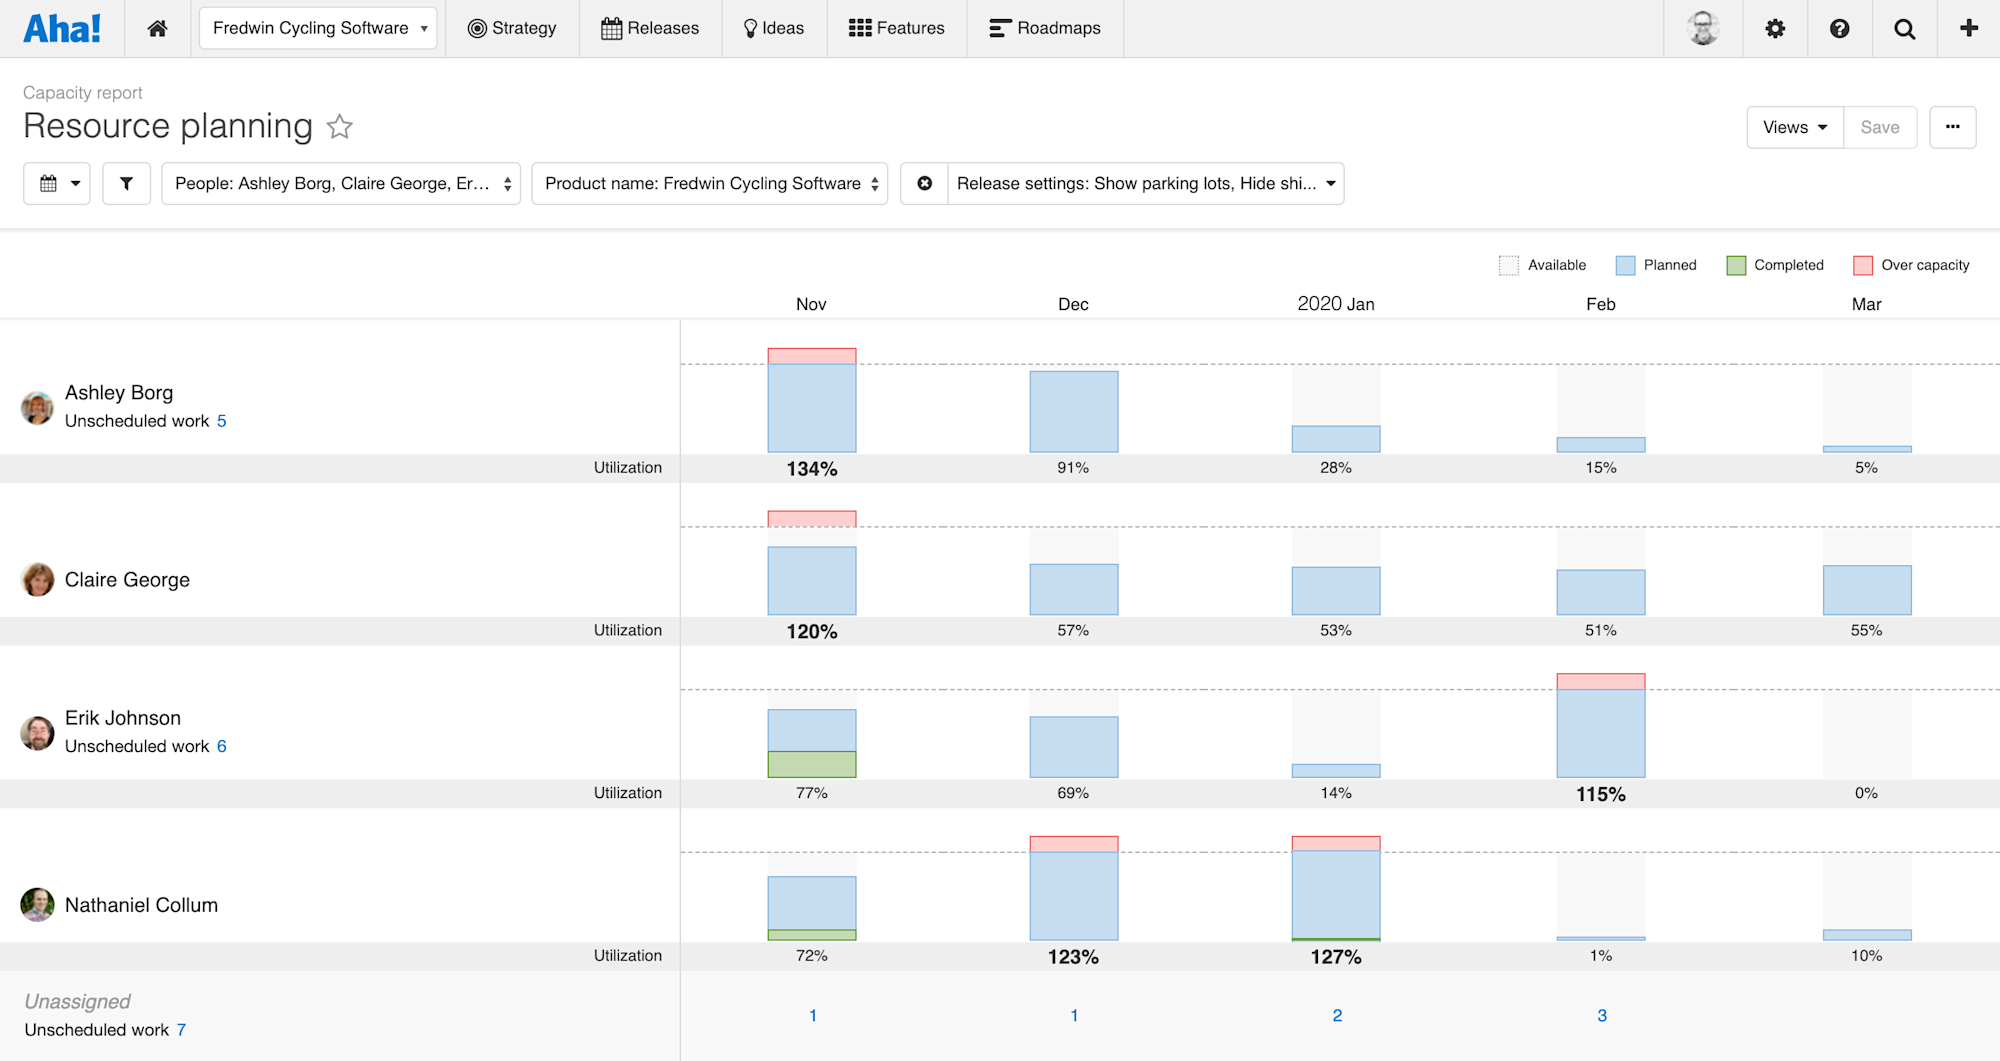2000x1061 pixels.
Task: Open Ashley Borg's unscheduled work link
Action: 221,421
